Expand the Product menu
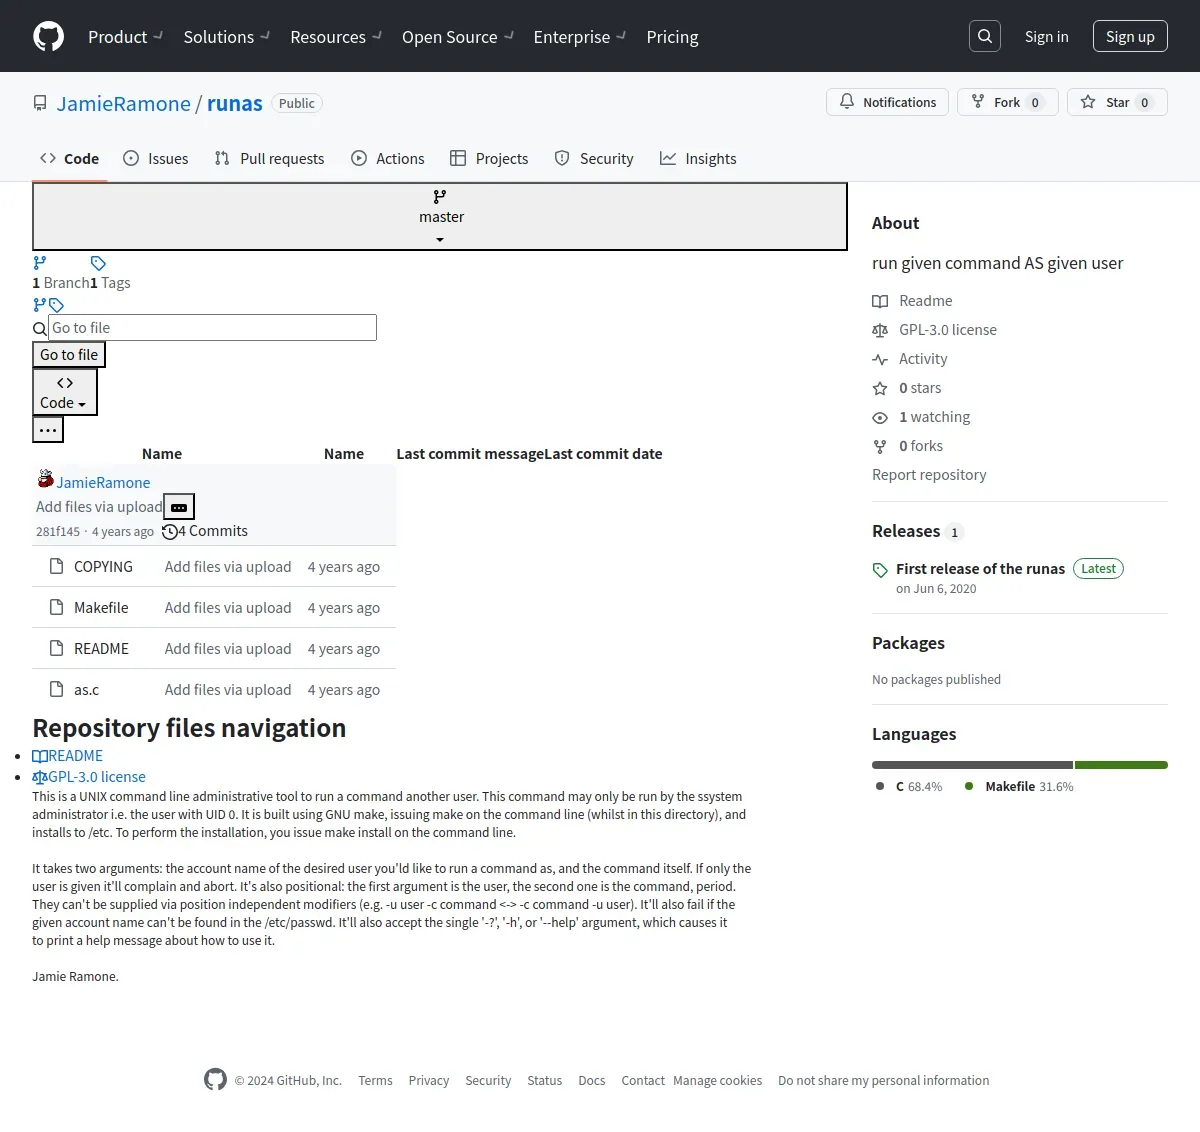 click(125, 37)
